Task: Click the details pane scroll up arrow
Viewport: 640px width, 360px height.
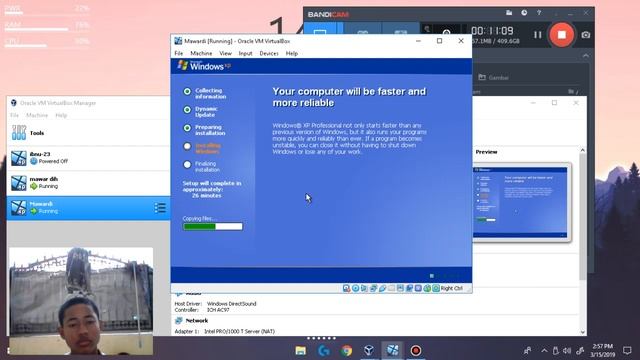Action: point(582,151)
